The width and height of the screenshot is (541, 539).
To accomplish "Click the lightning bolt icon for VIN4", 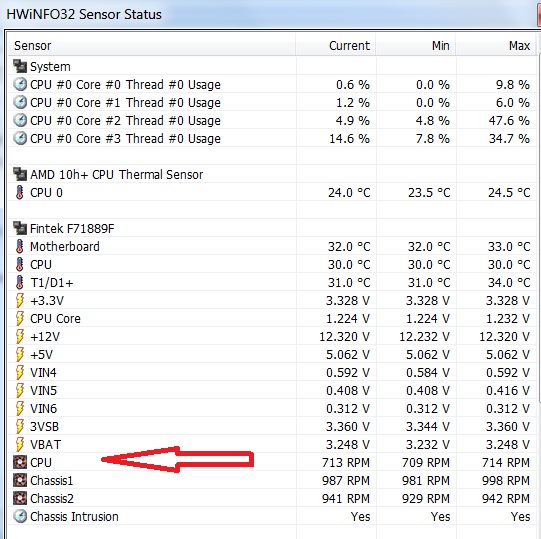I will point(20,372).
